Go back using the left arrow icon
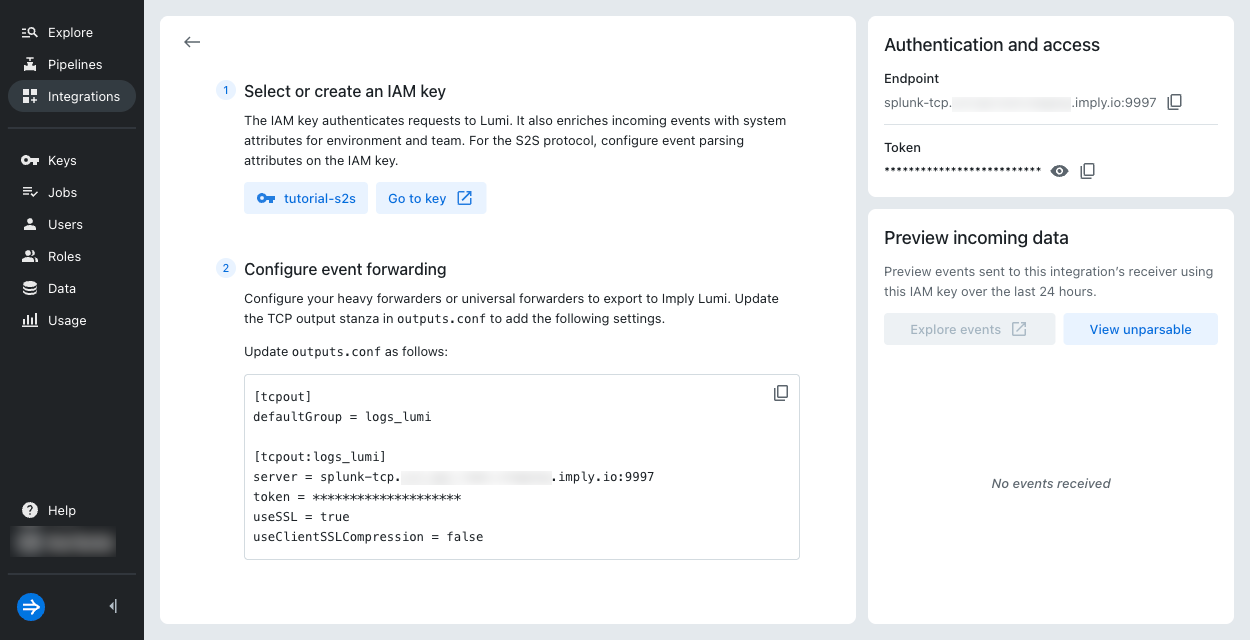1250x640 pixels. [192, 42]
